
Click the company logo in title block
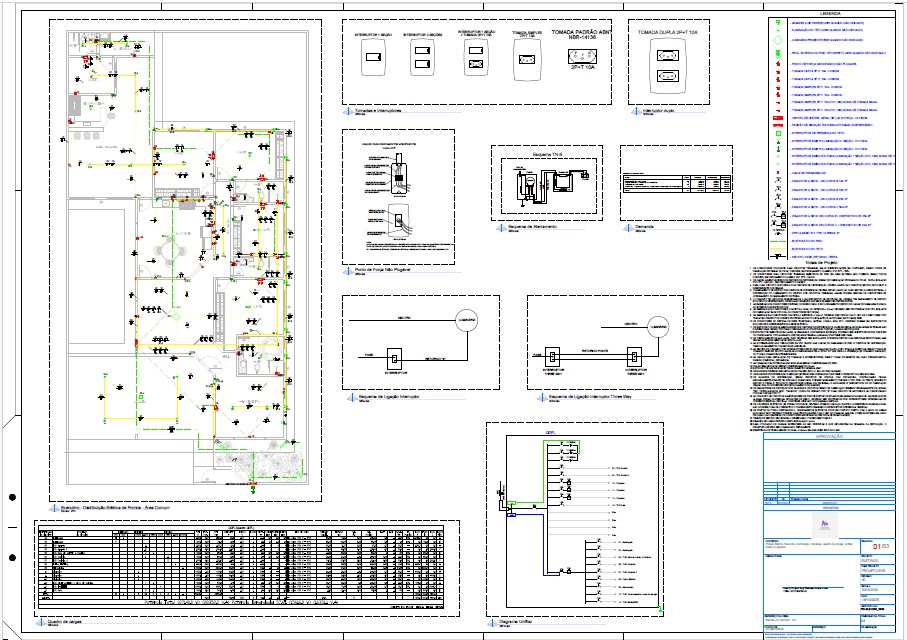[x=825, y=525]
